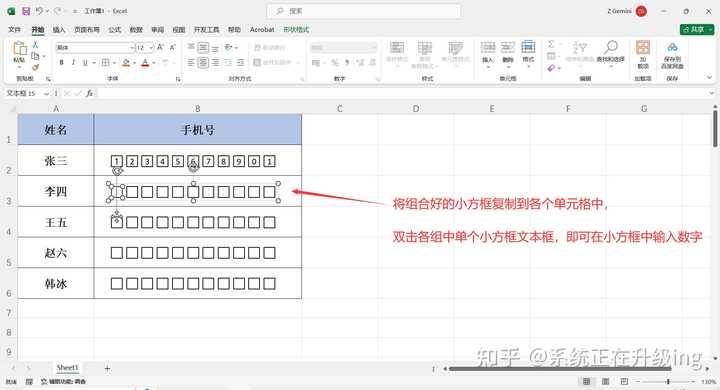Click the Delete cells icon
This screenshot has width=720, height=390.
click(507, 48)
